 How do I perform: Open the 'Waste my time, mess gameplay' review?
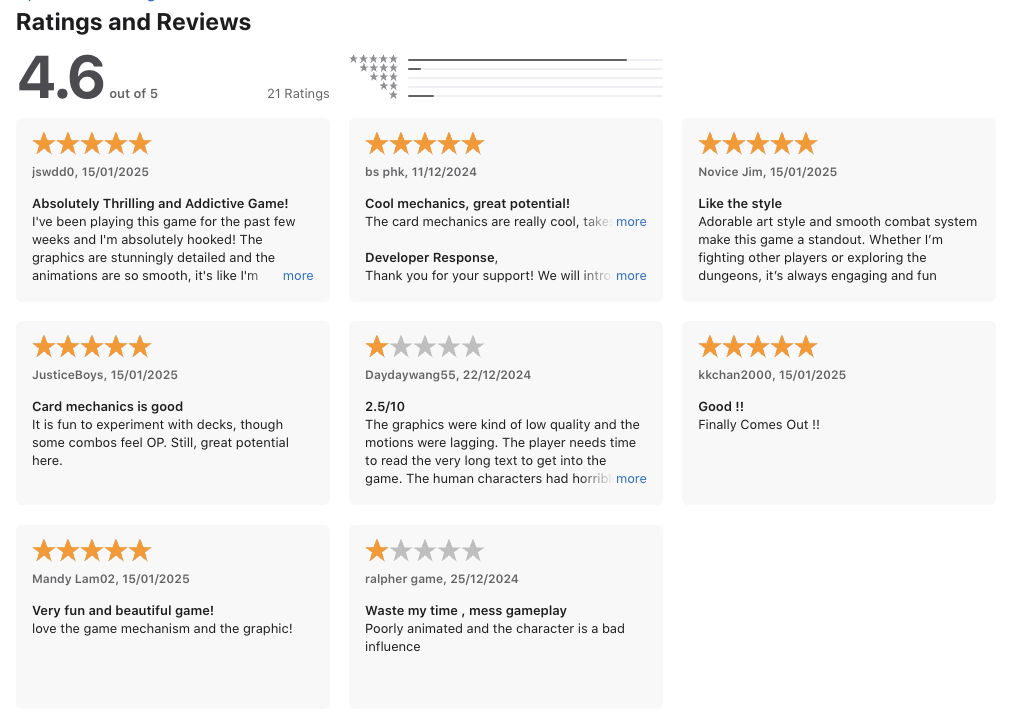[x=506, y=617]
